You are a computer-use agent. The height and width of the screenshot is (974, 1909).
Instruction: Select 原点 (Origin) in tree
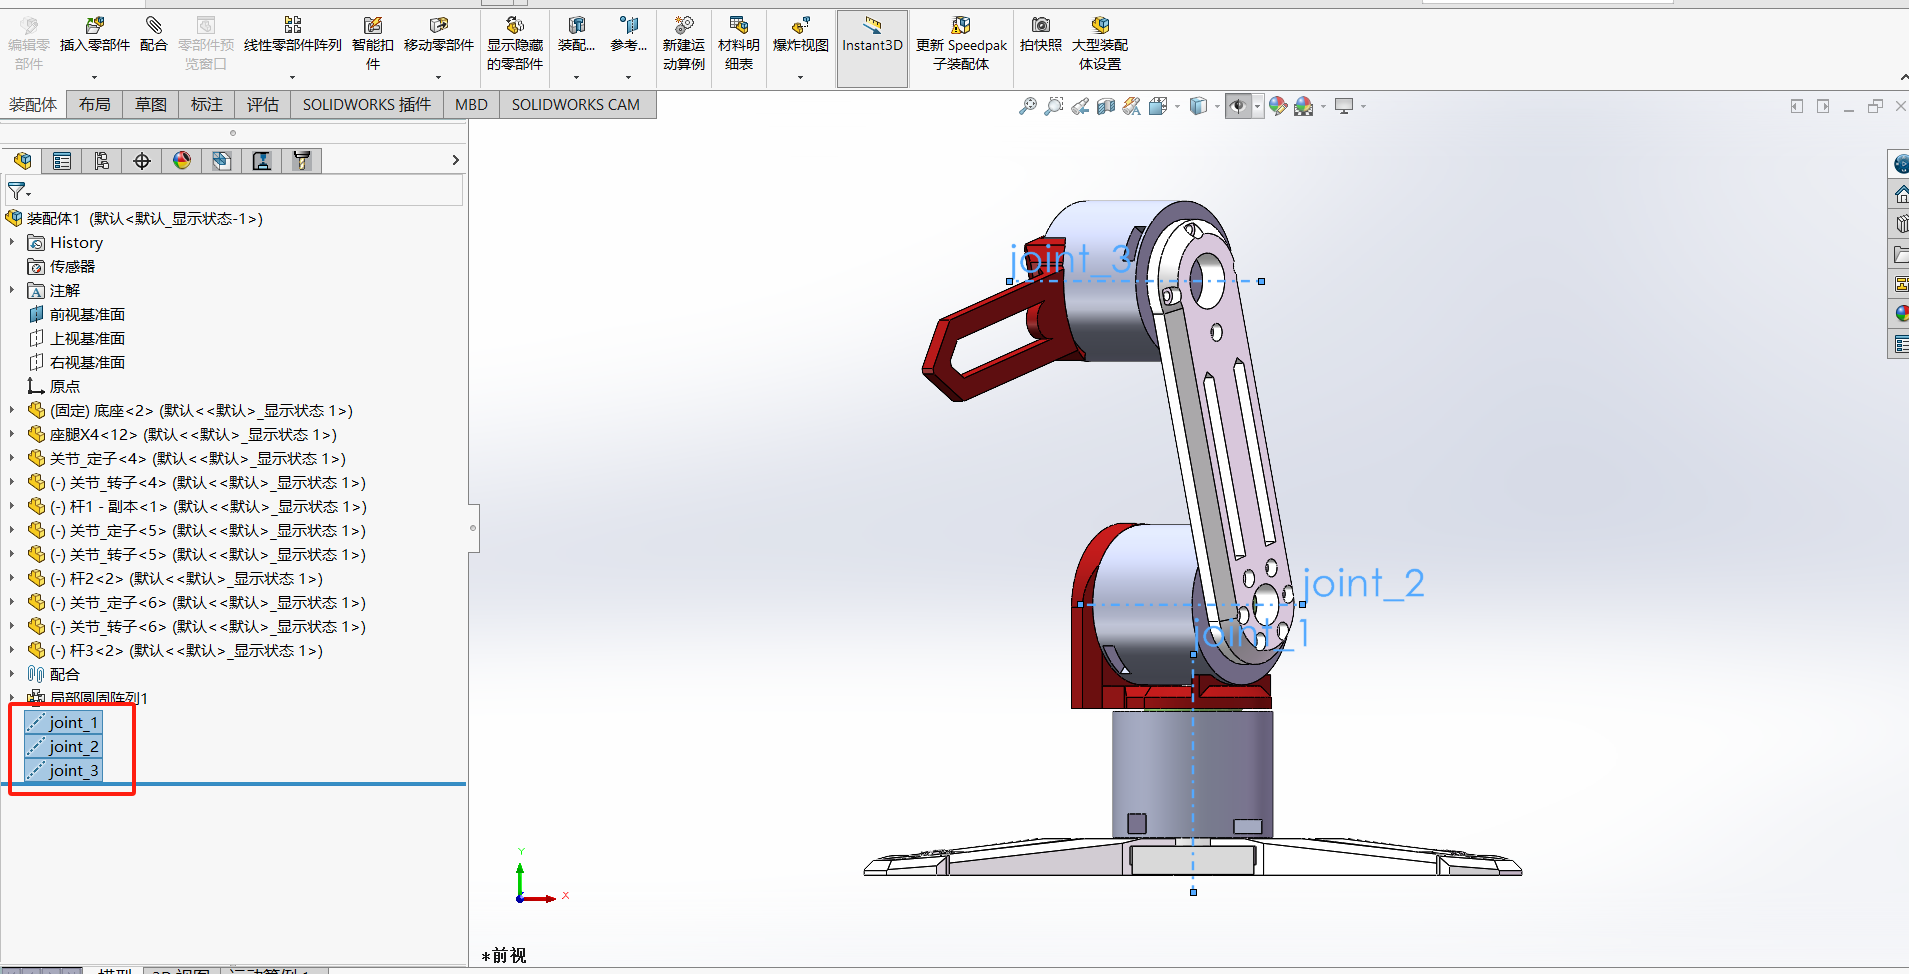tap(54, 386)
